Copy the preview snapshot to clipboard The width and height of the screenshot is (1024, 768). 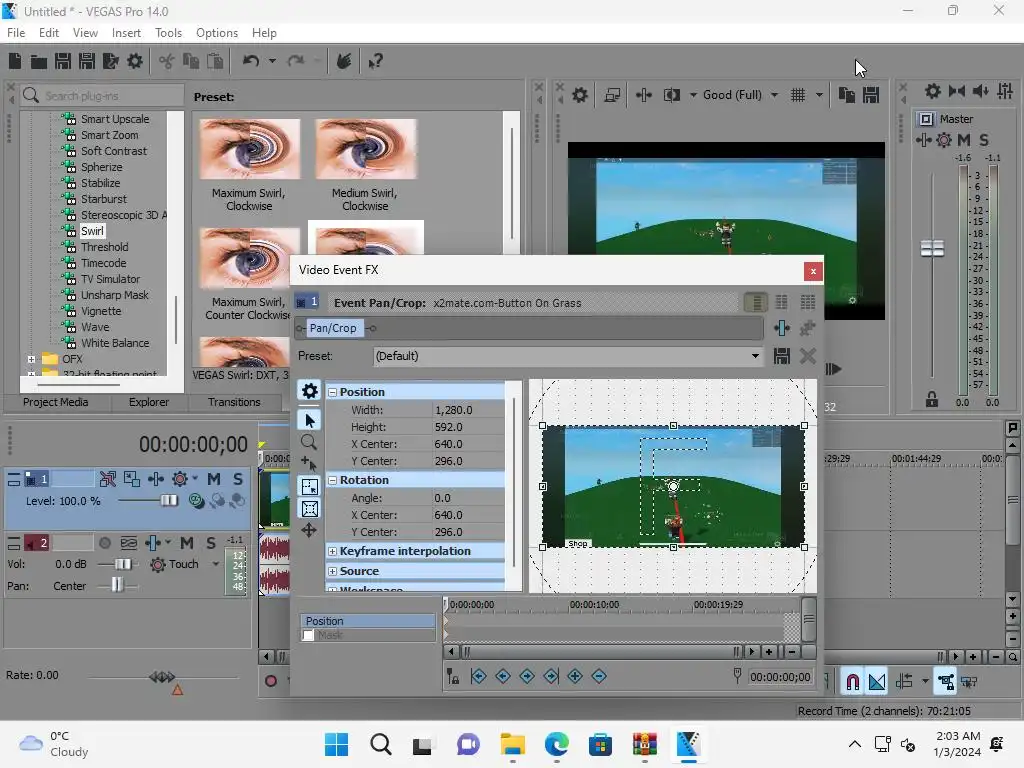846,95
